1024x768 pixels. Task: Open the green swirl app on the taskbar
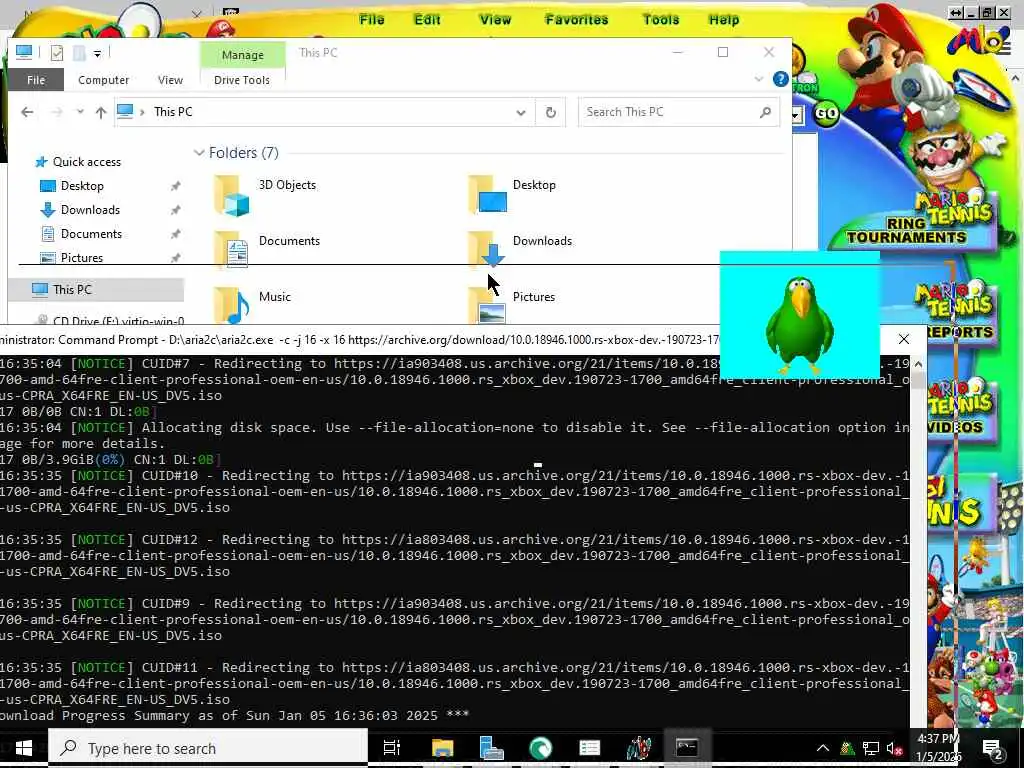coord(540,748)
